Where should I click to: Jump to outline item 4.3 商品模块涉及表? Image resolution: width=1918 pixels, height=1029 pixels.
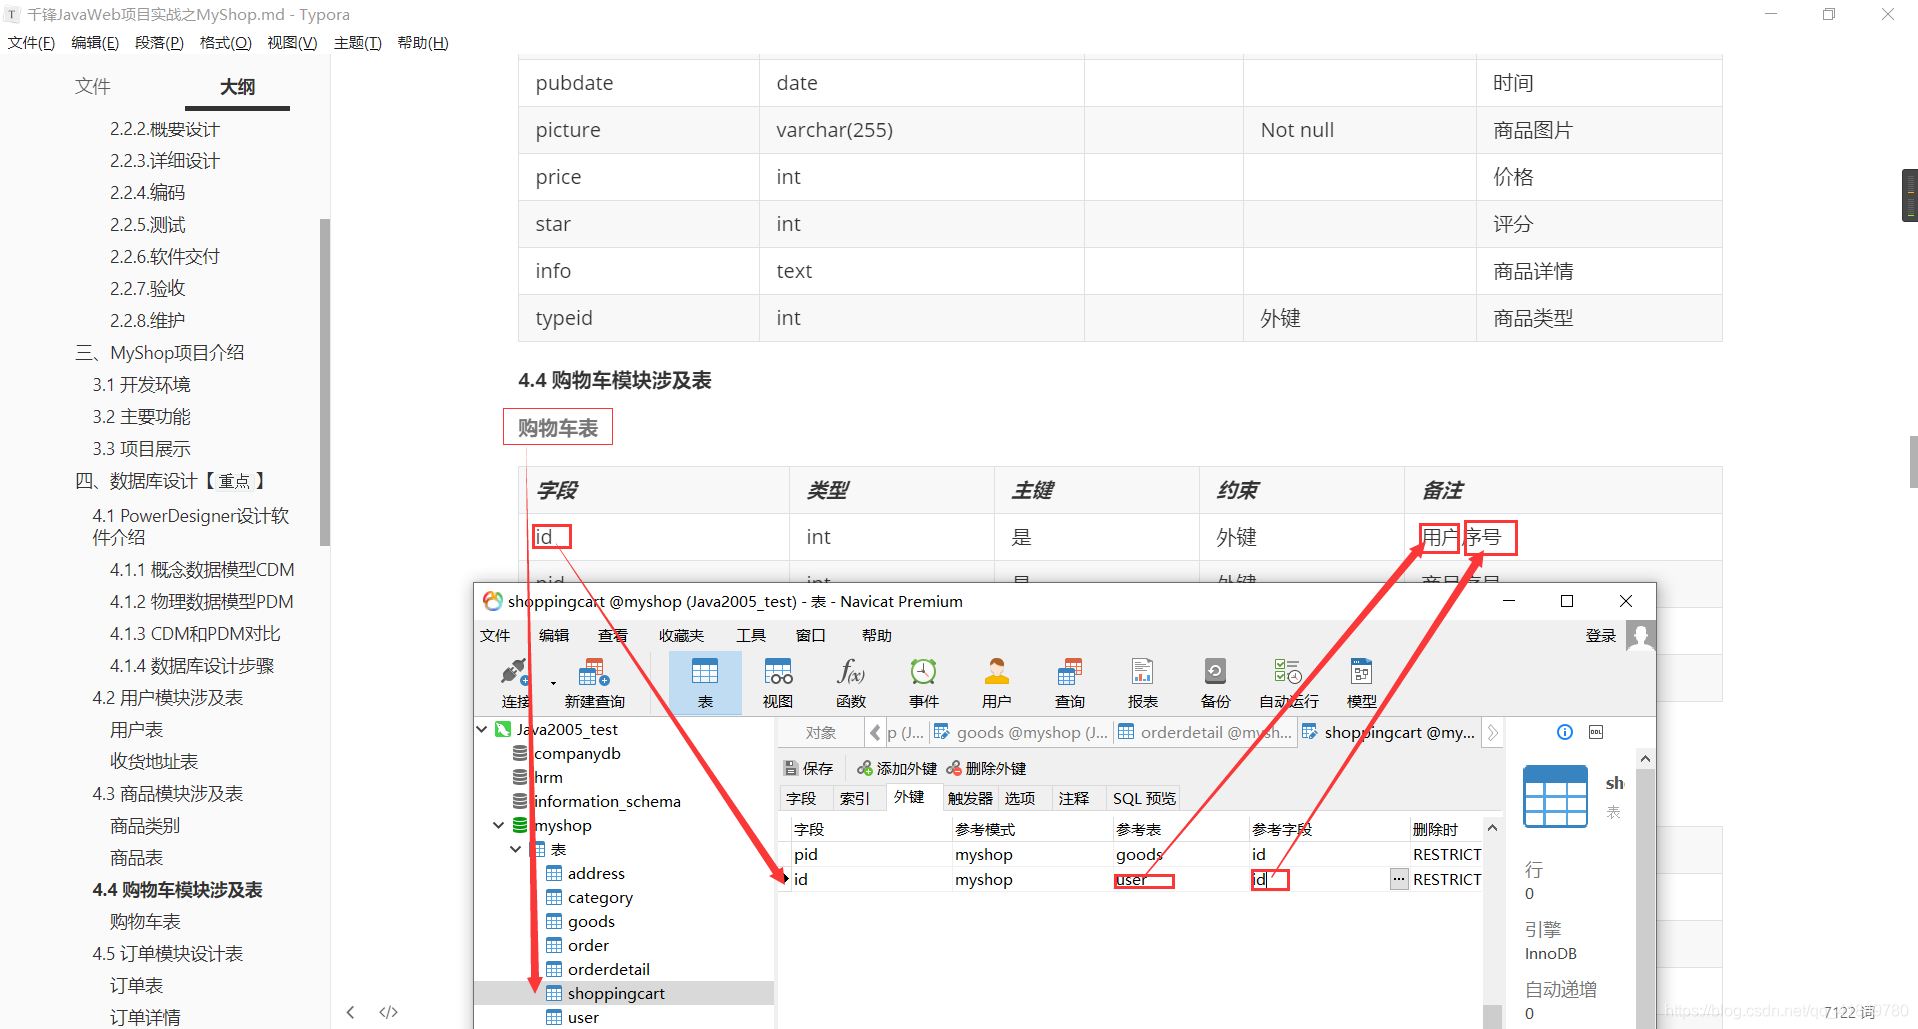pos(167,793)
